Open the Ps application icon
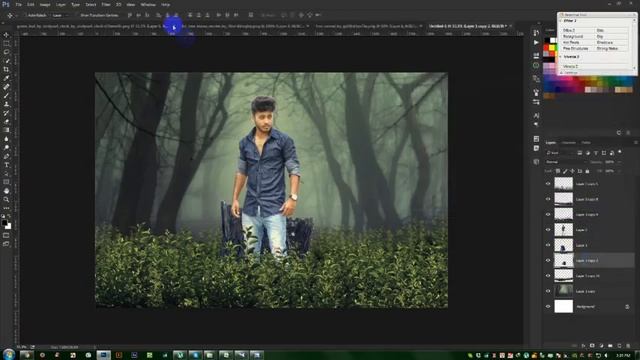 5,4
